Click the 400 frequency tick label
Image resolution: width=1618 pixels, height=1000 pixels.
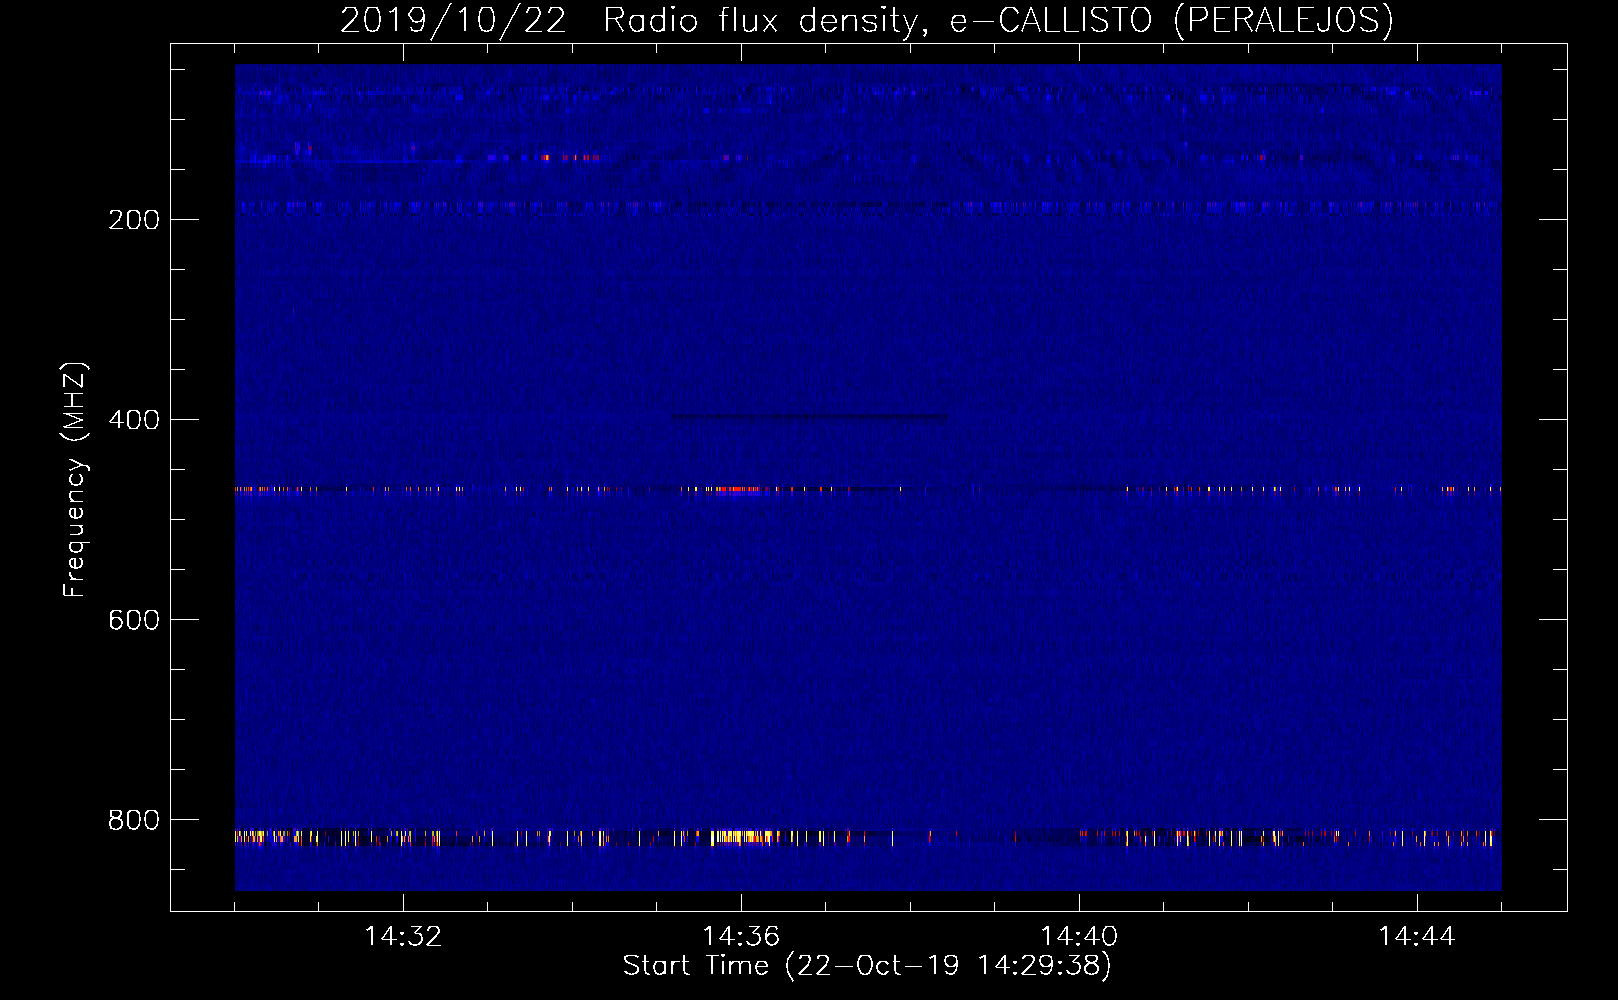(134, 420)
